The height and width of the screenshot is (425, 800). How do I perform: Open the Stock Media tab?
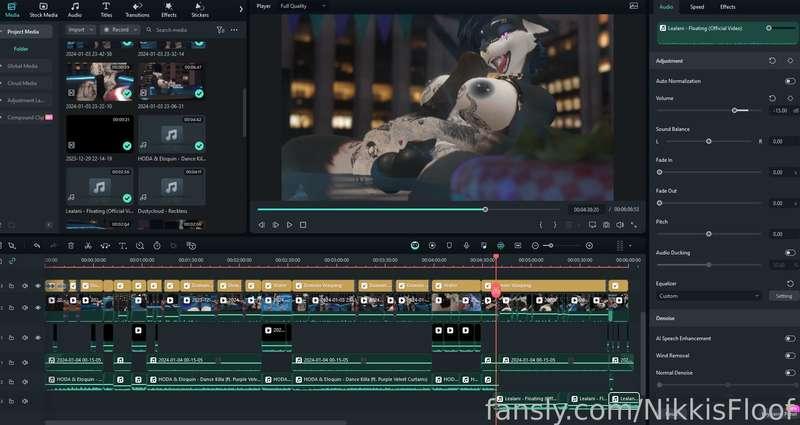click(43, 10)
